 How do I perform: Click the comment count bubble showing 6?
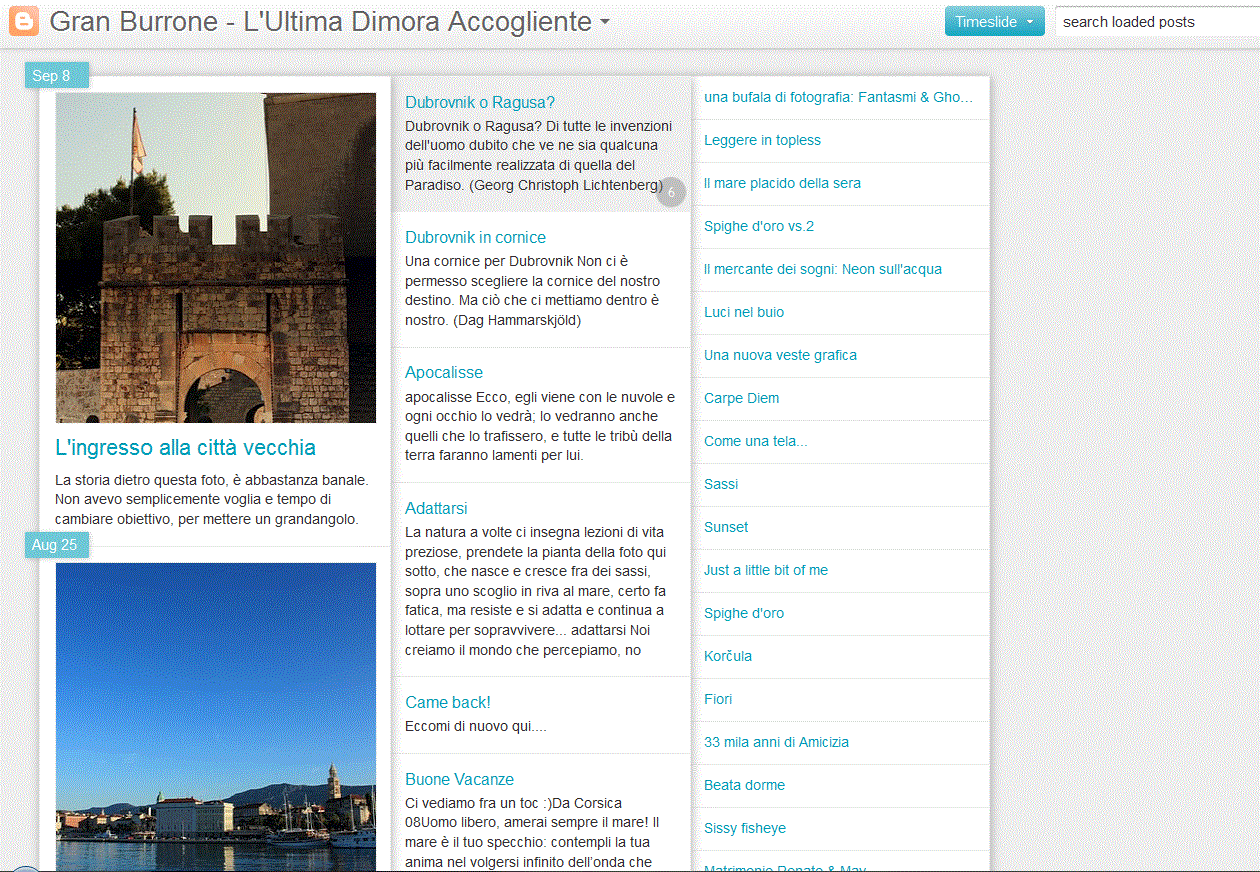point(671,192)
